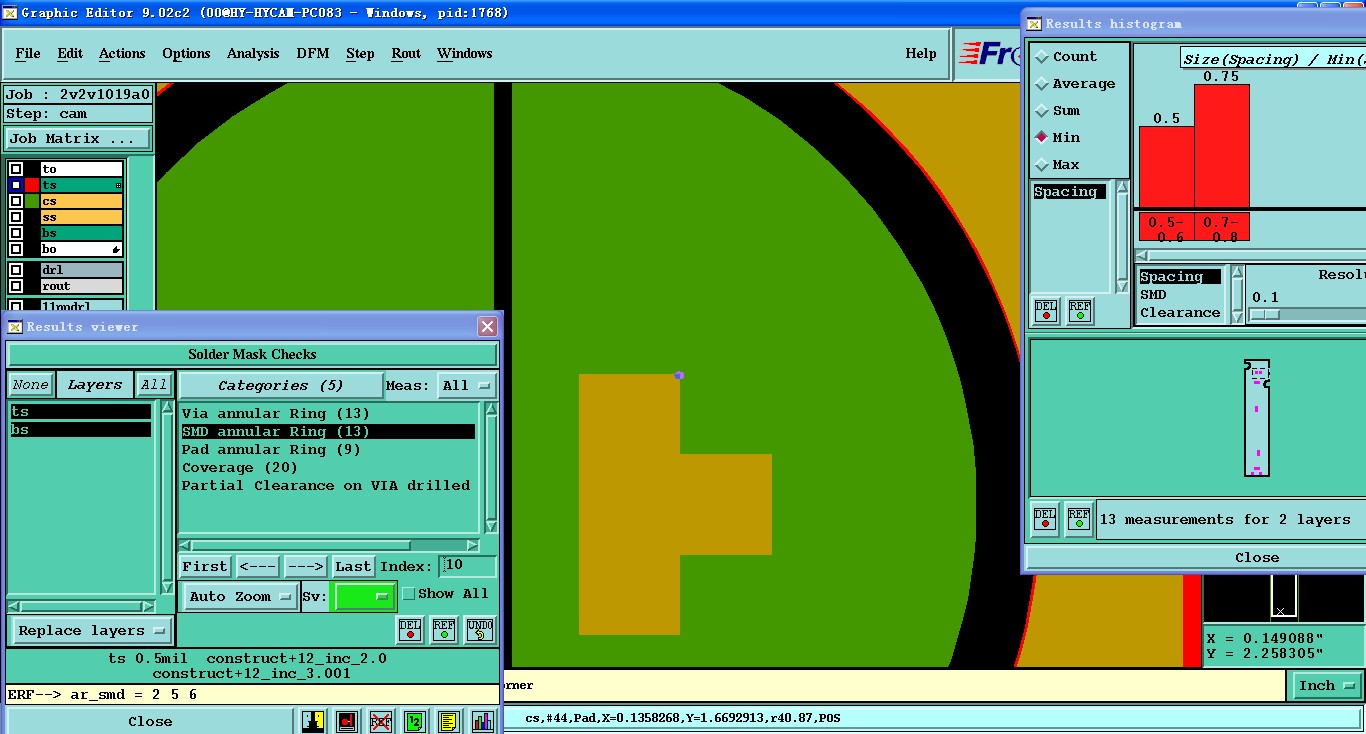Click REF icon in upper histogram panel

click(1080, 311)
